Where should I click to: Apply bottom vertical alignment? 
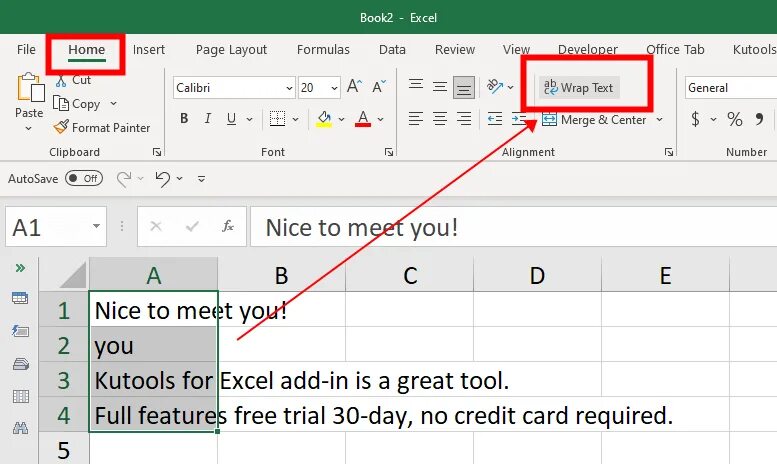pyautogui.click(x=464, y=88)
